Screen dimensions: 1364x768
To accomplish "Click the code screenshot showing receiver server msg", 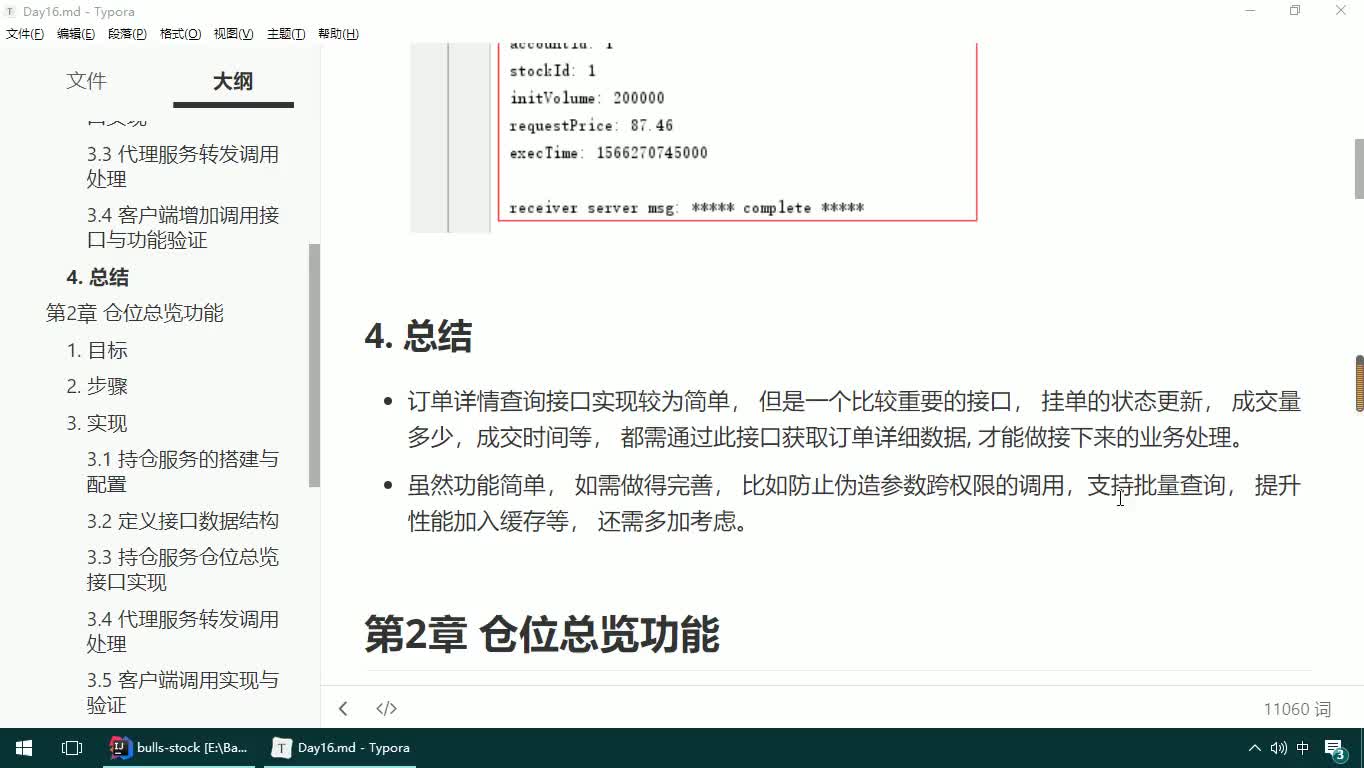I will [x=693, y=137].
